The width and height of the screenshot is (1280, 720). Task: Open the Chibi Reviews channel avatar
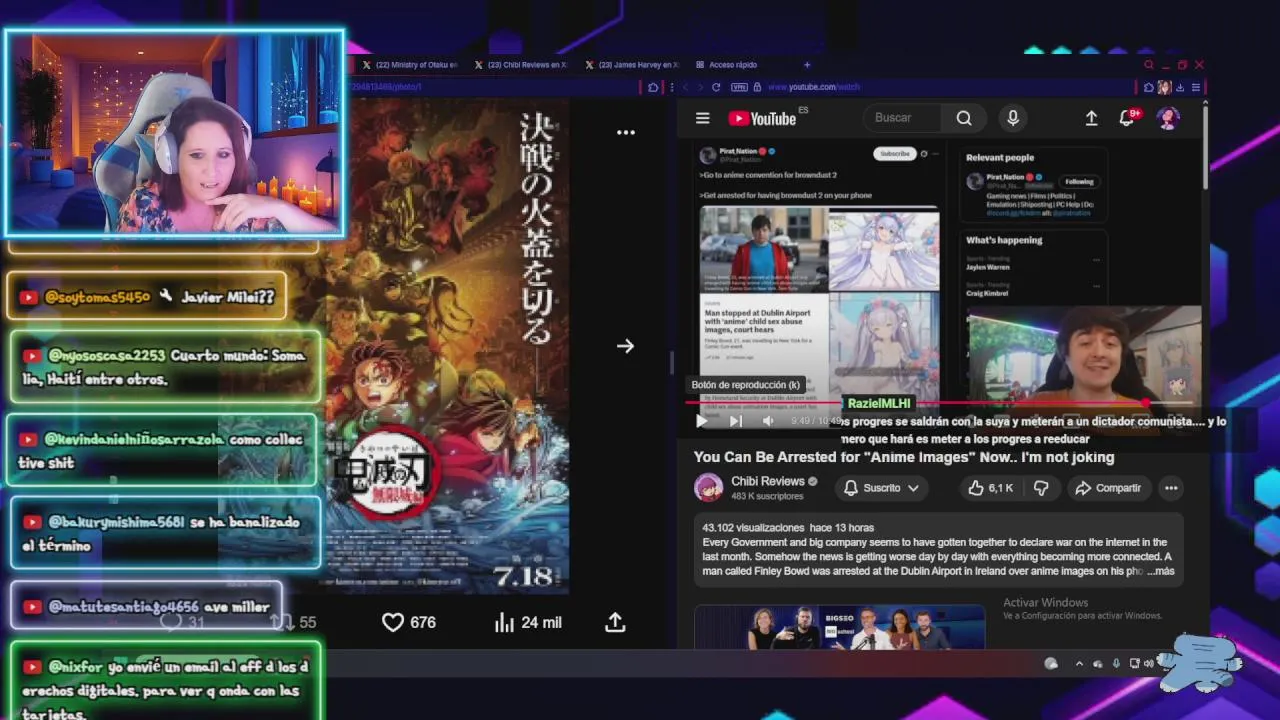pyautogui.click(x=709, y=488)
